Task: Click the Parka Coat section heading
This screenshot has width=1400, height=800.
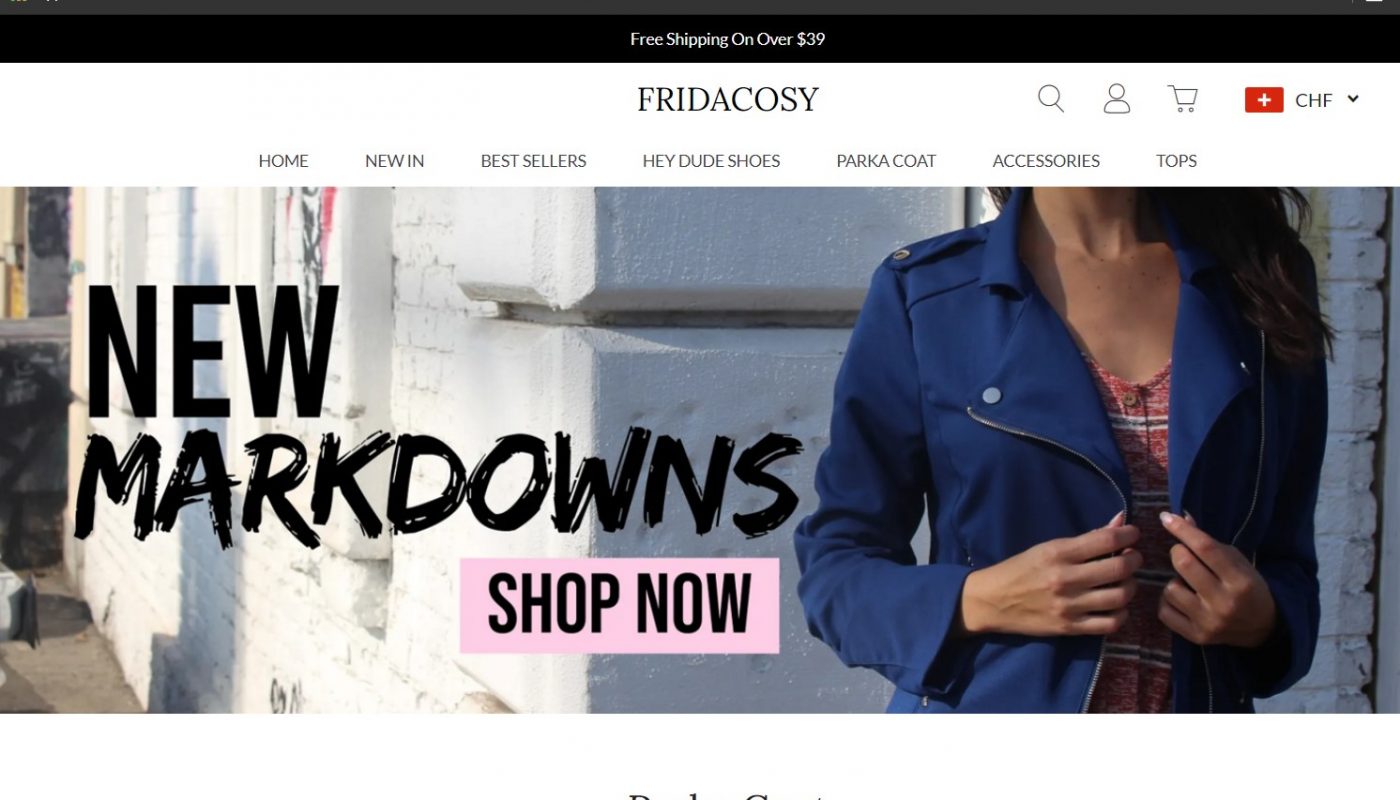Action: click(x=726, y=796)
